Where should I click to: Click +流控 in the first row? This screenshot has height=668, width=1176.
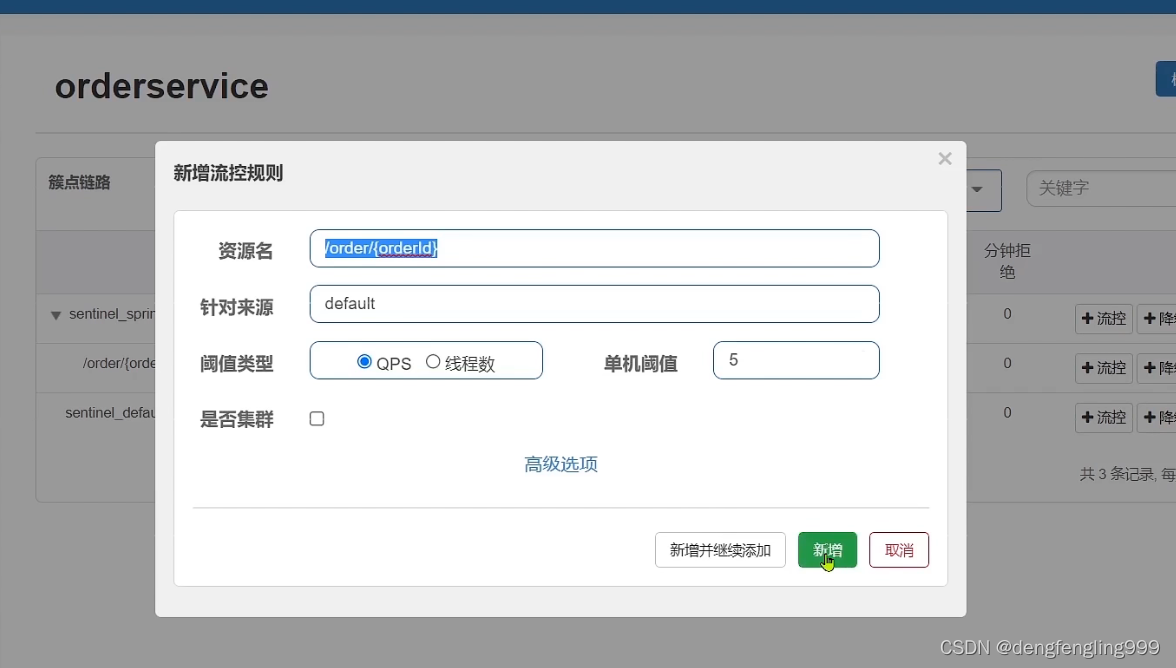1103,319
